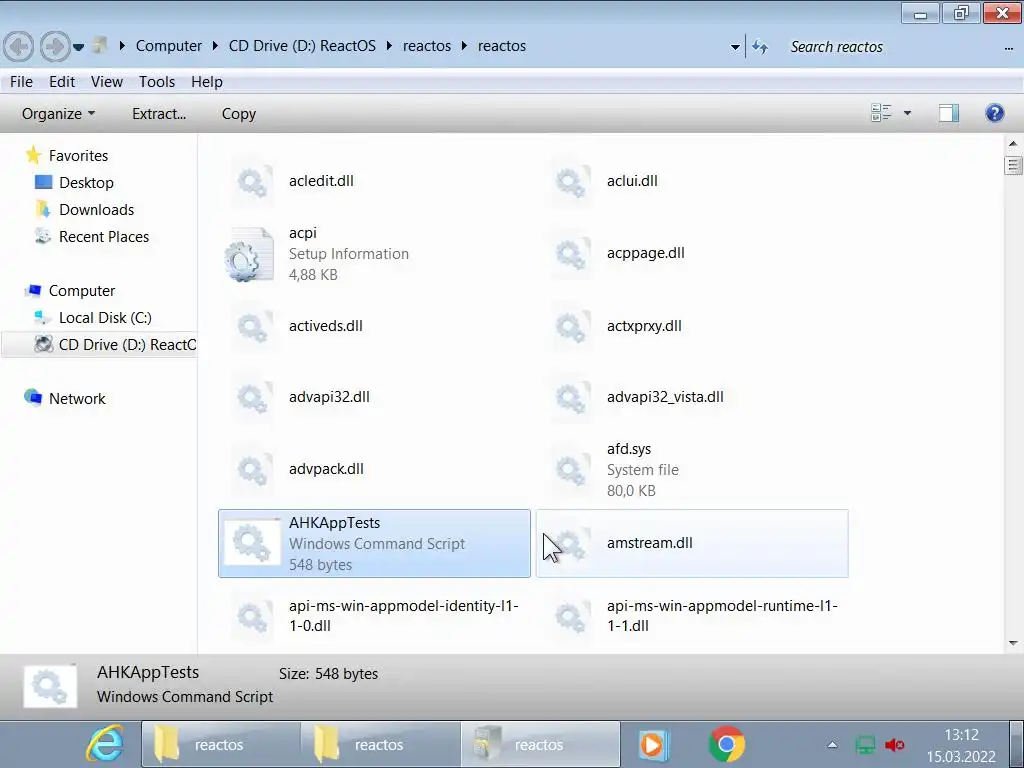Click the Computer breadcrumb segment

168,46
